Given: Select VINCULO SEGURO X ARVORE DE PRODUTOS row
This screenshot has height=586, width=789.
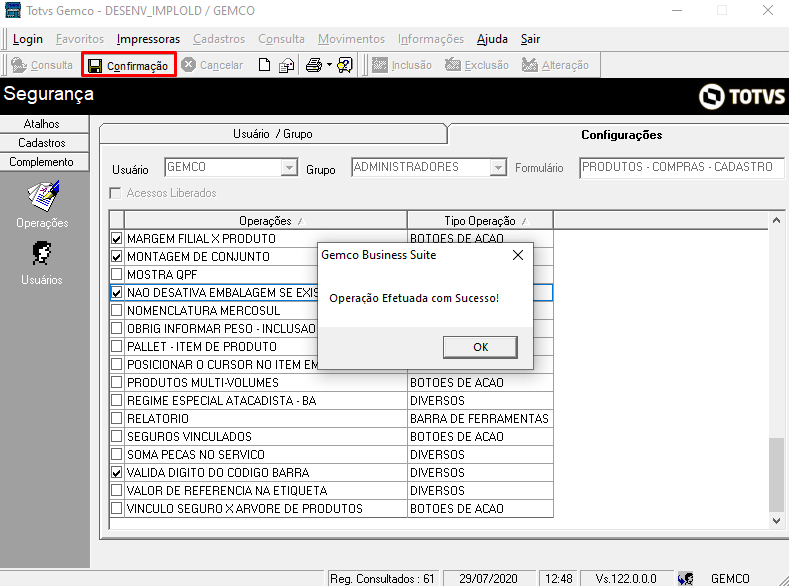Looking at the screenshot, I should 332,509.
